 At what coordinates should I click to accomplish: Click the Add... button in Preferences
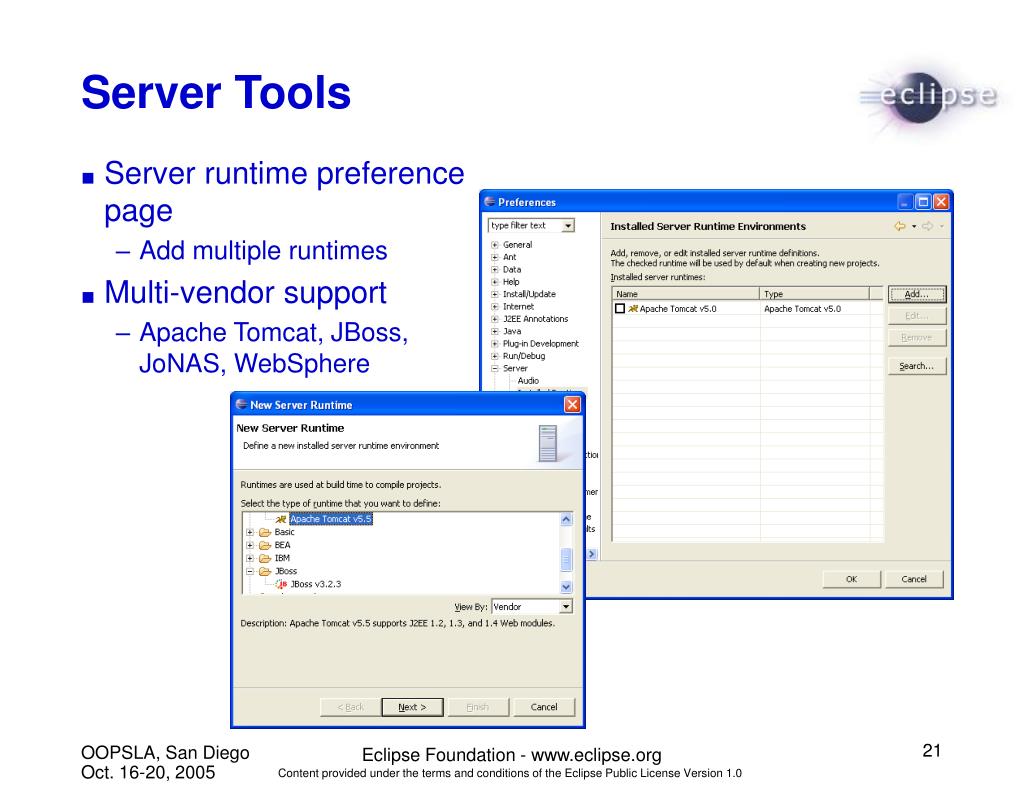click(x=917, y=295)
